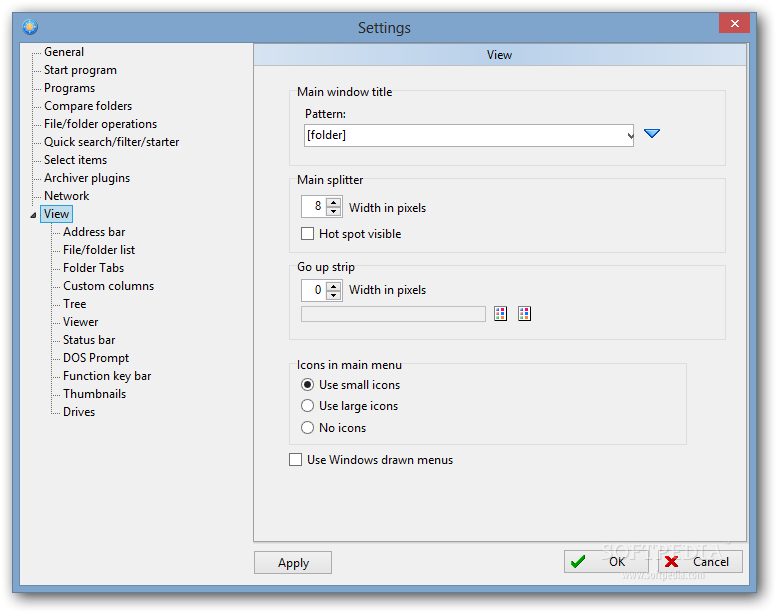The image size is (777, 613).
Task: Open Network settings page
Action: 66,196
